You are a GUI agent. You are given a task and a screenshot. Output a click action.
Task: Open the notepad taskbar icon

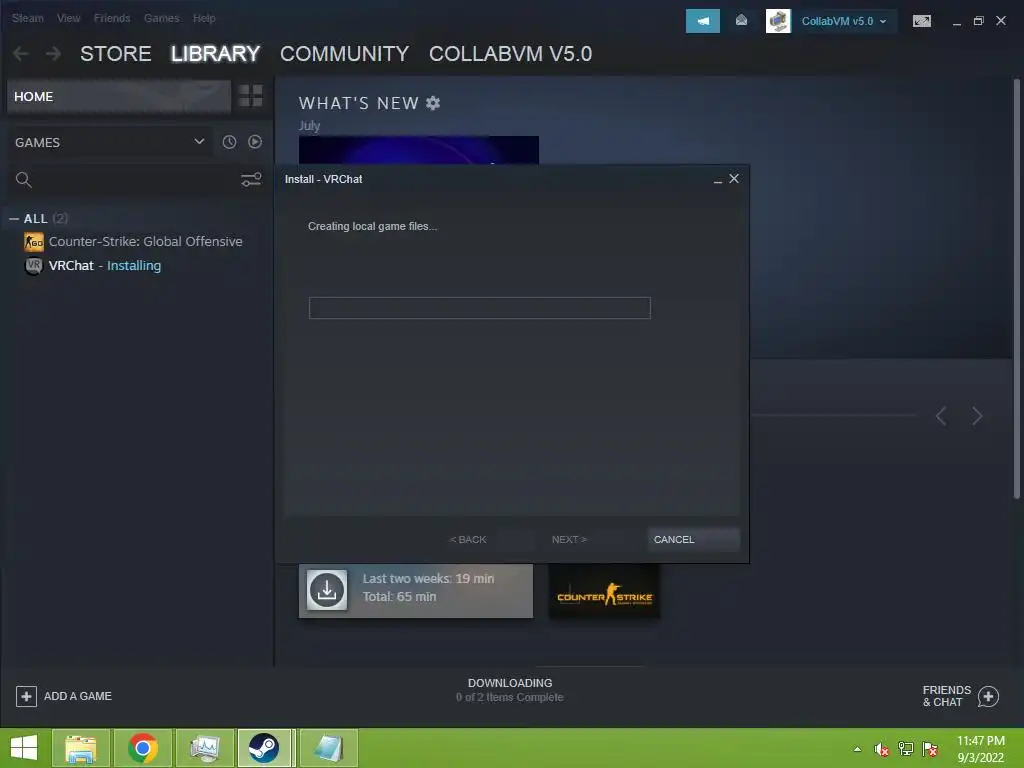pos(328,748)
